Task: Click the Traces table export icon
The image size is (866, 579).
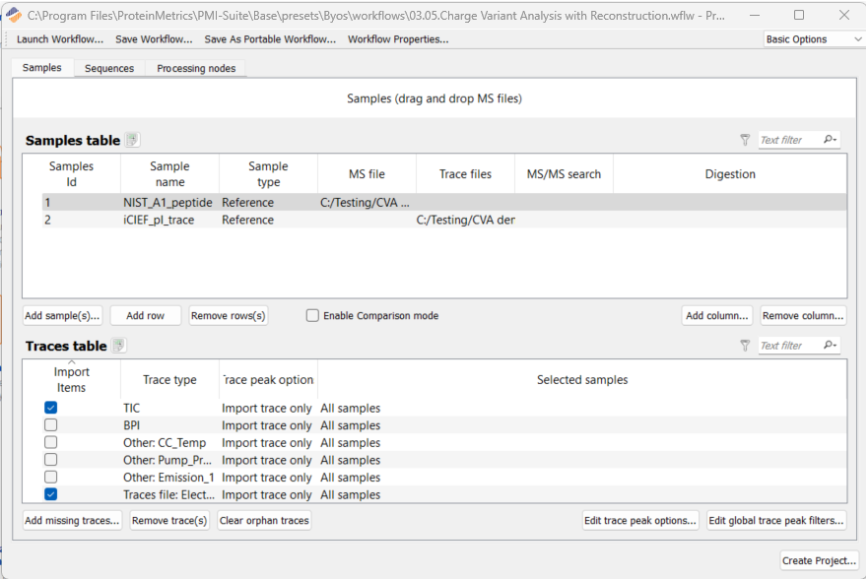Action: (x=118, y=345)
